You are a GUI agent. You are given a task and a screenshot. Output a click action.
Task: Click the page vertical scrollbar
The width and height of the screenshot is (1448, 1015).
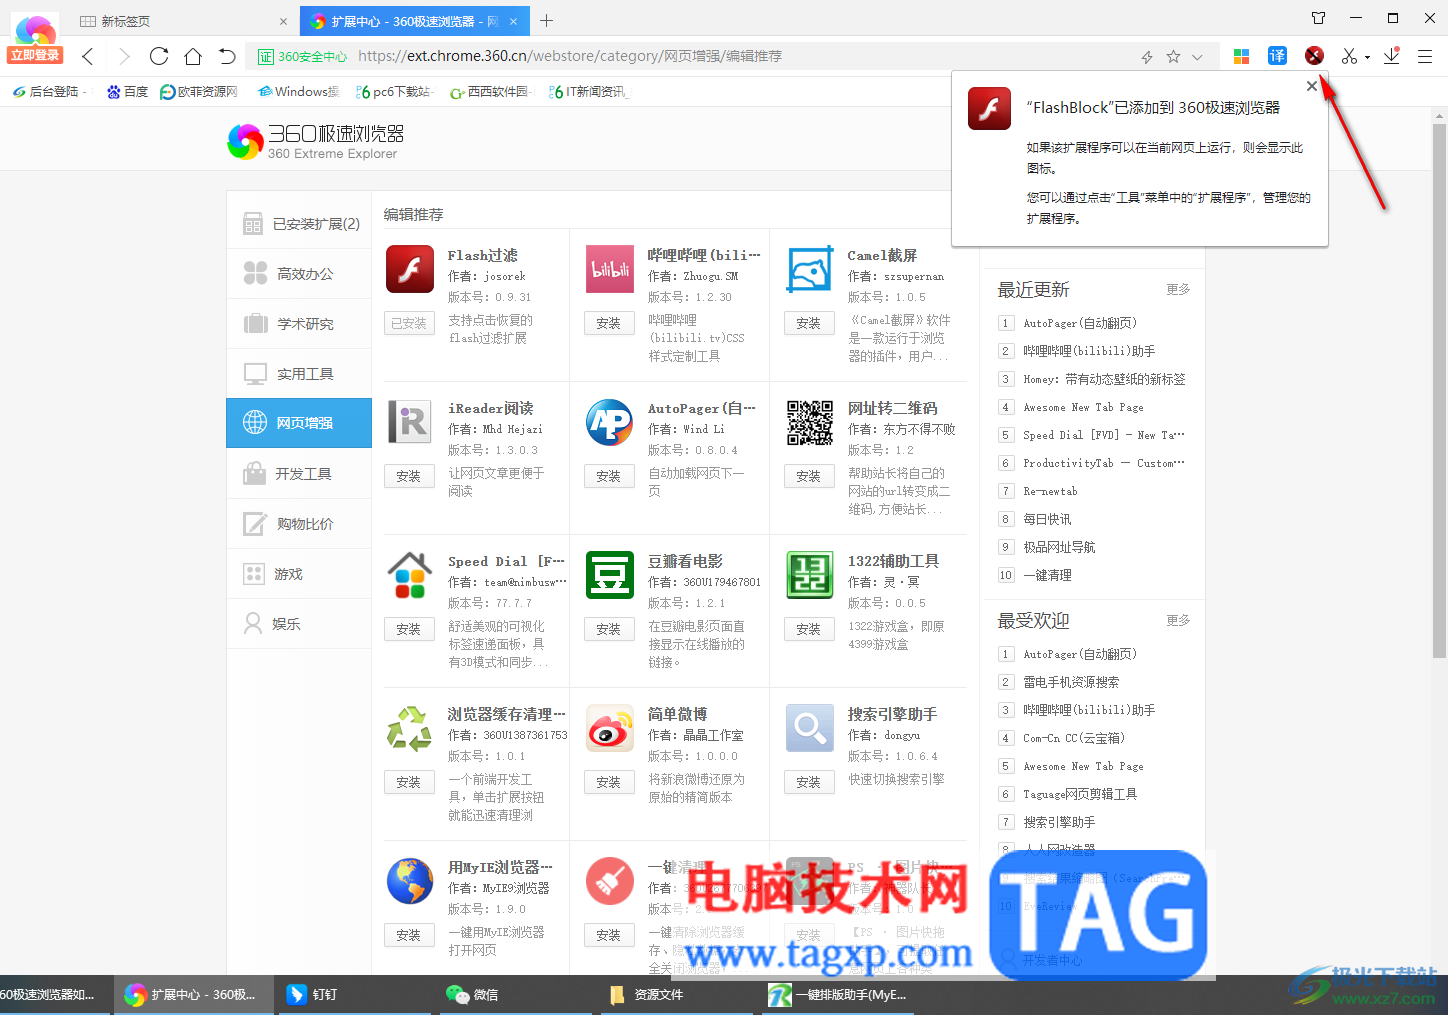point(1439,390)
